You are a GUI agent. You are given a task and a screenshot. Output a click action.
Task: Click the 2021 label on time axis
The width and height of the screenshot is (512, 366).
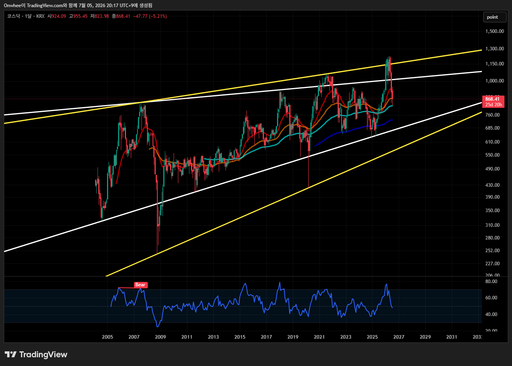click(319, 337)
